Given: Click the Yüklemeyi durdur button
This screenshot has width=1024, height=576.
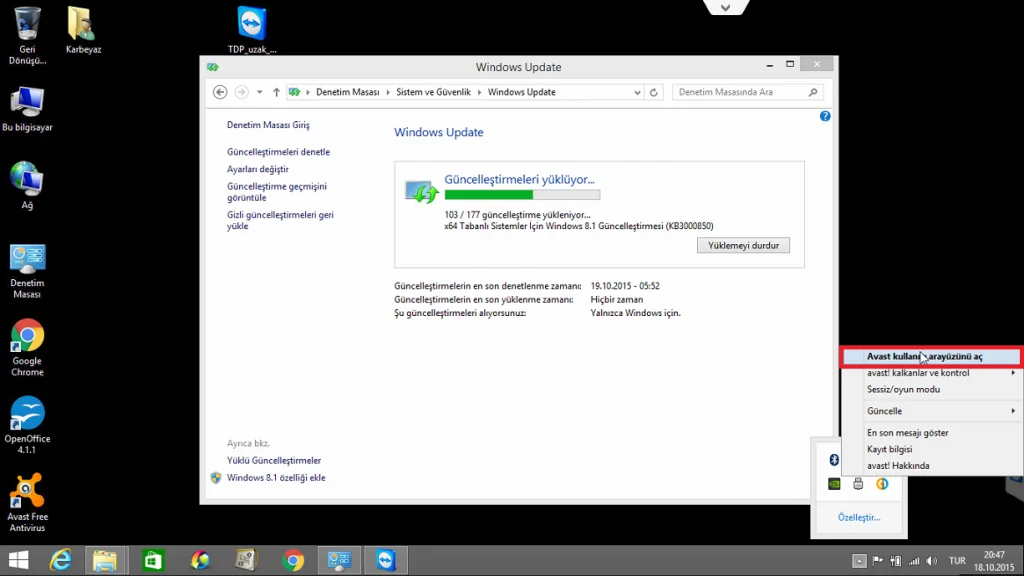Looking at the screenshot, I should click(x=743, y=246).
